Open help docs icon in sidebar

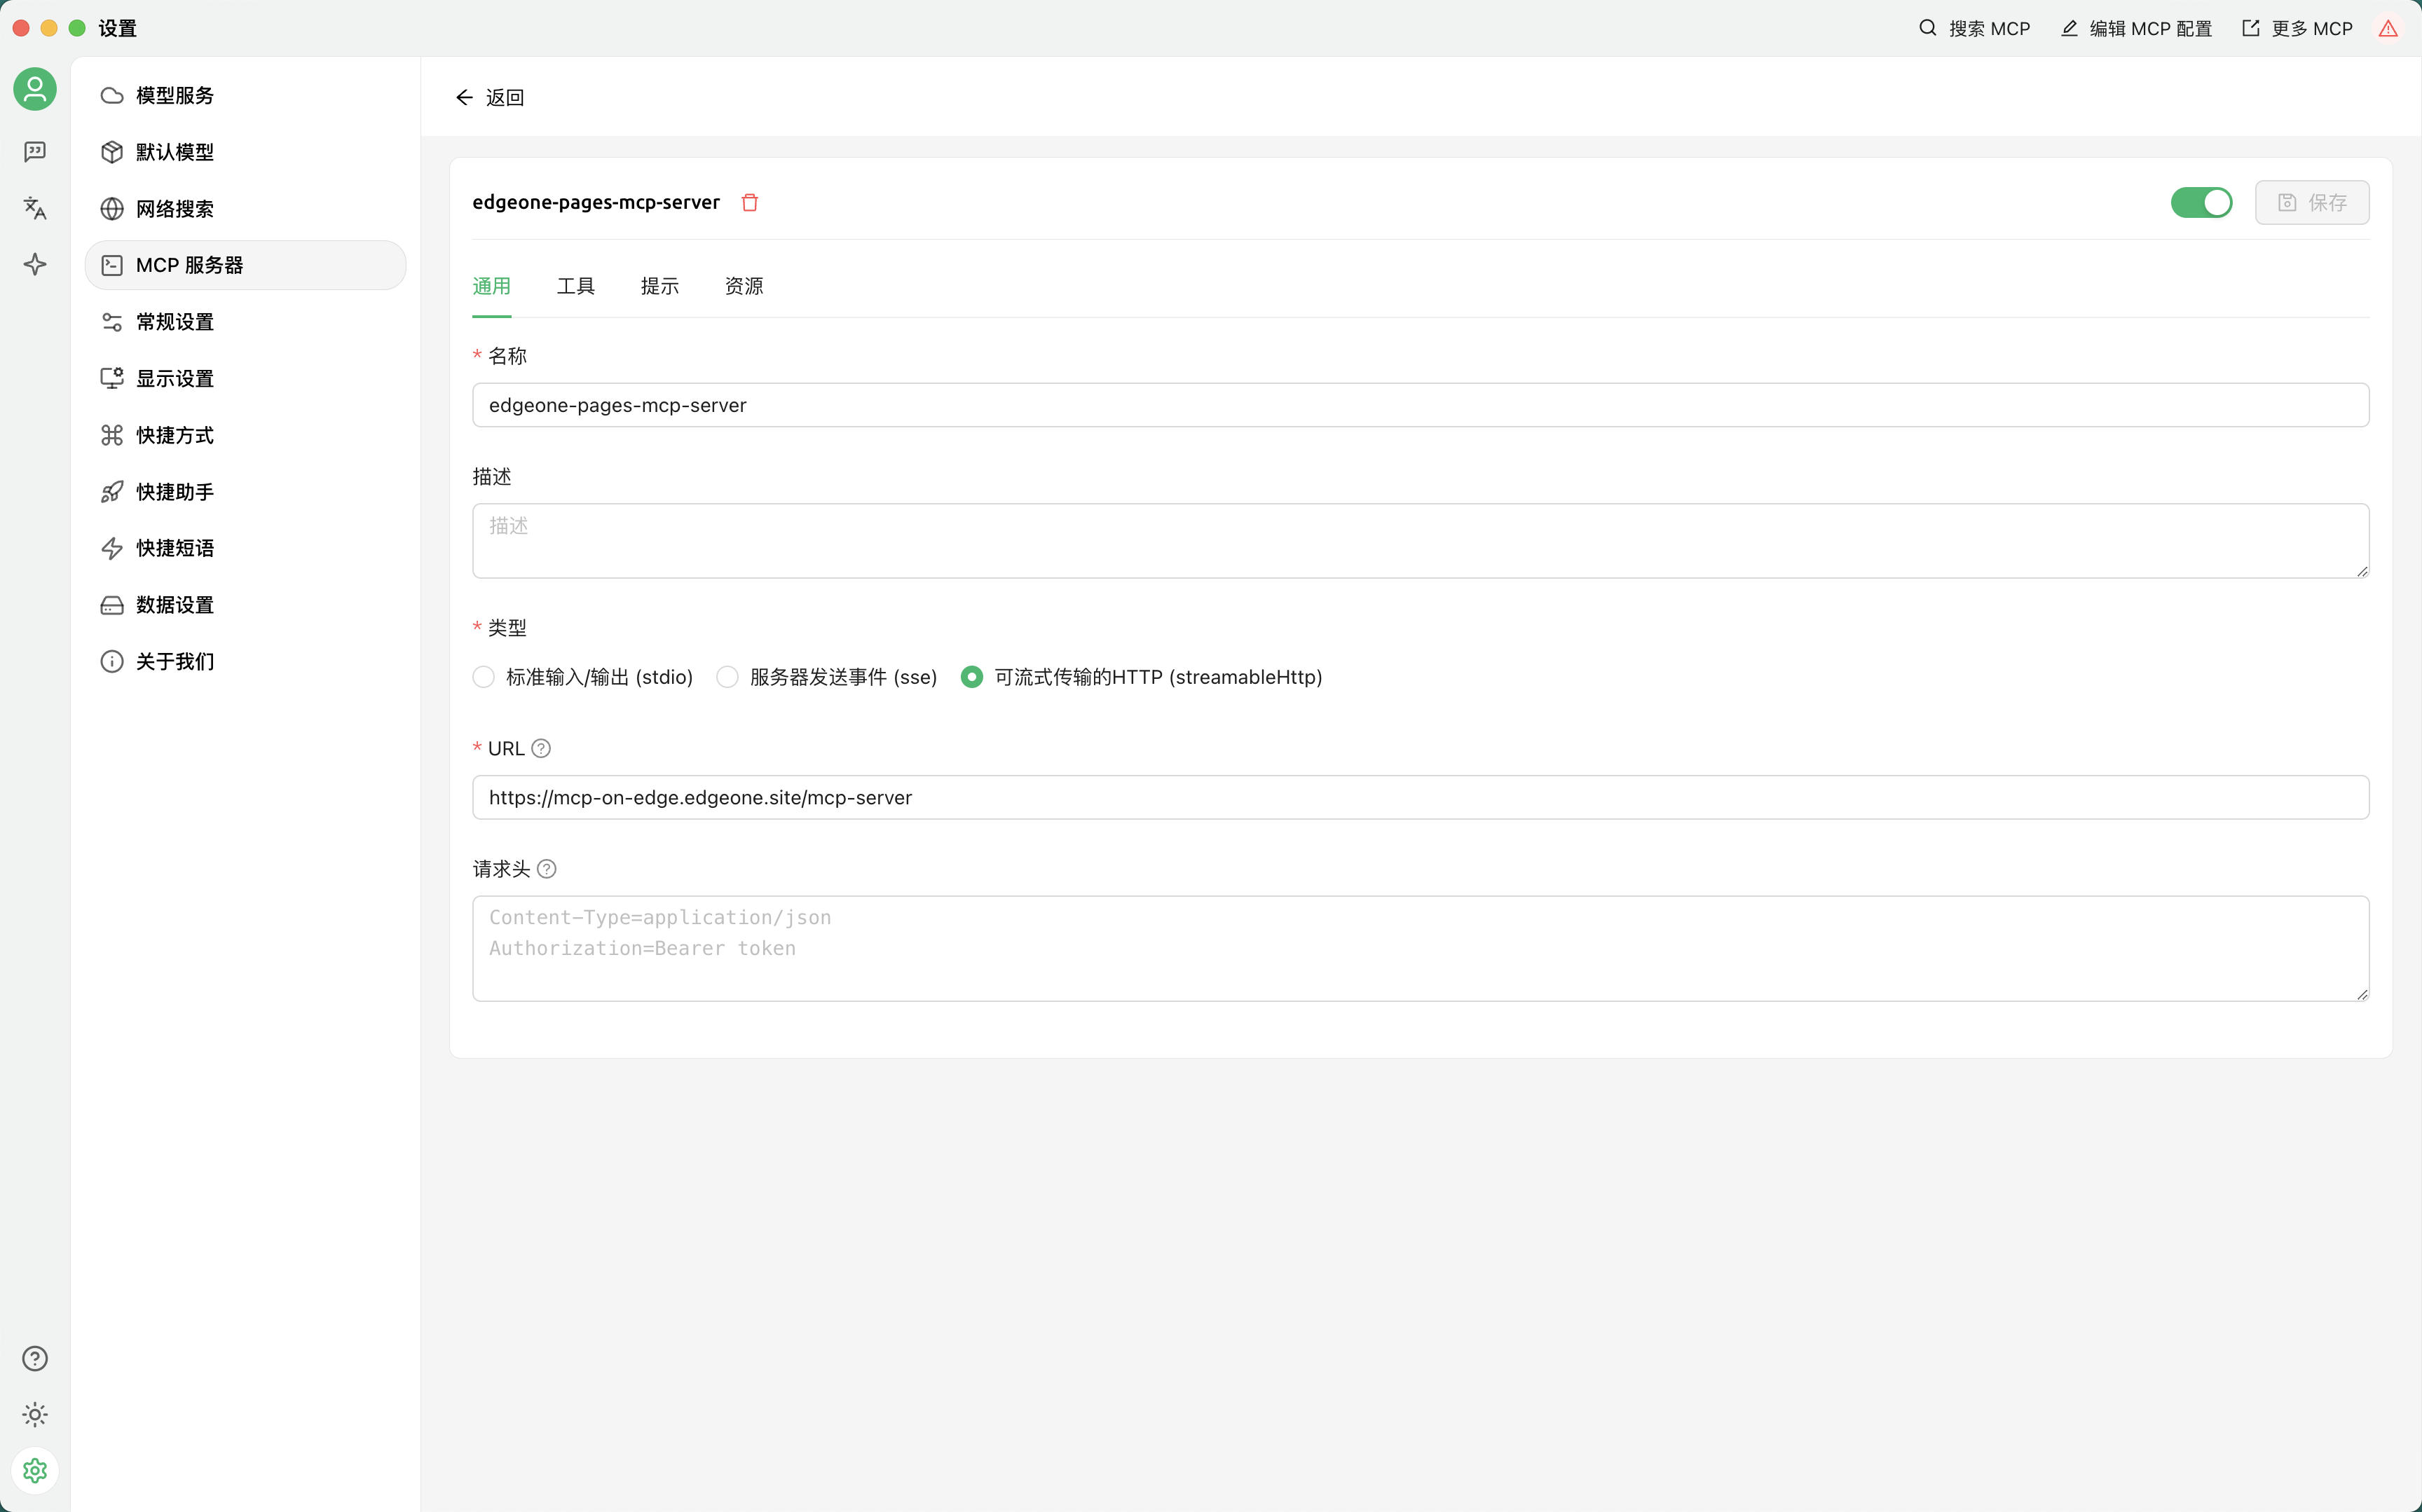coord(35,1358)
